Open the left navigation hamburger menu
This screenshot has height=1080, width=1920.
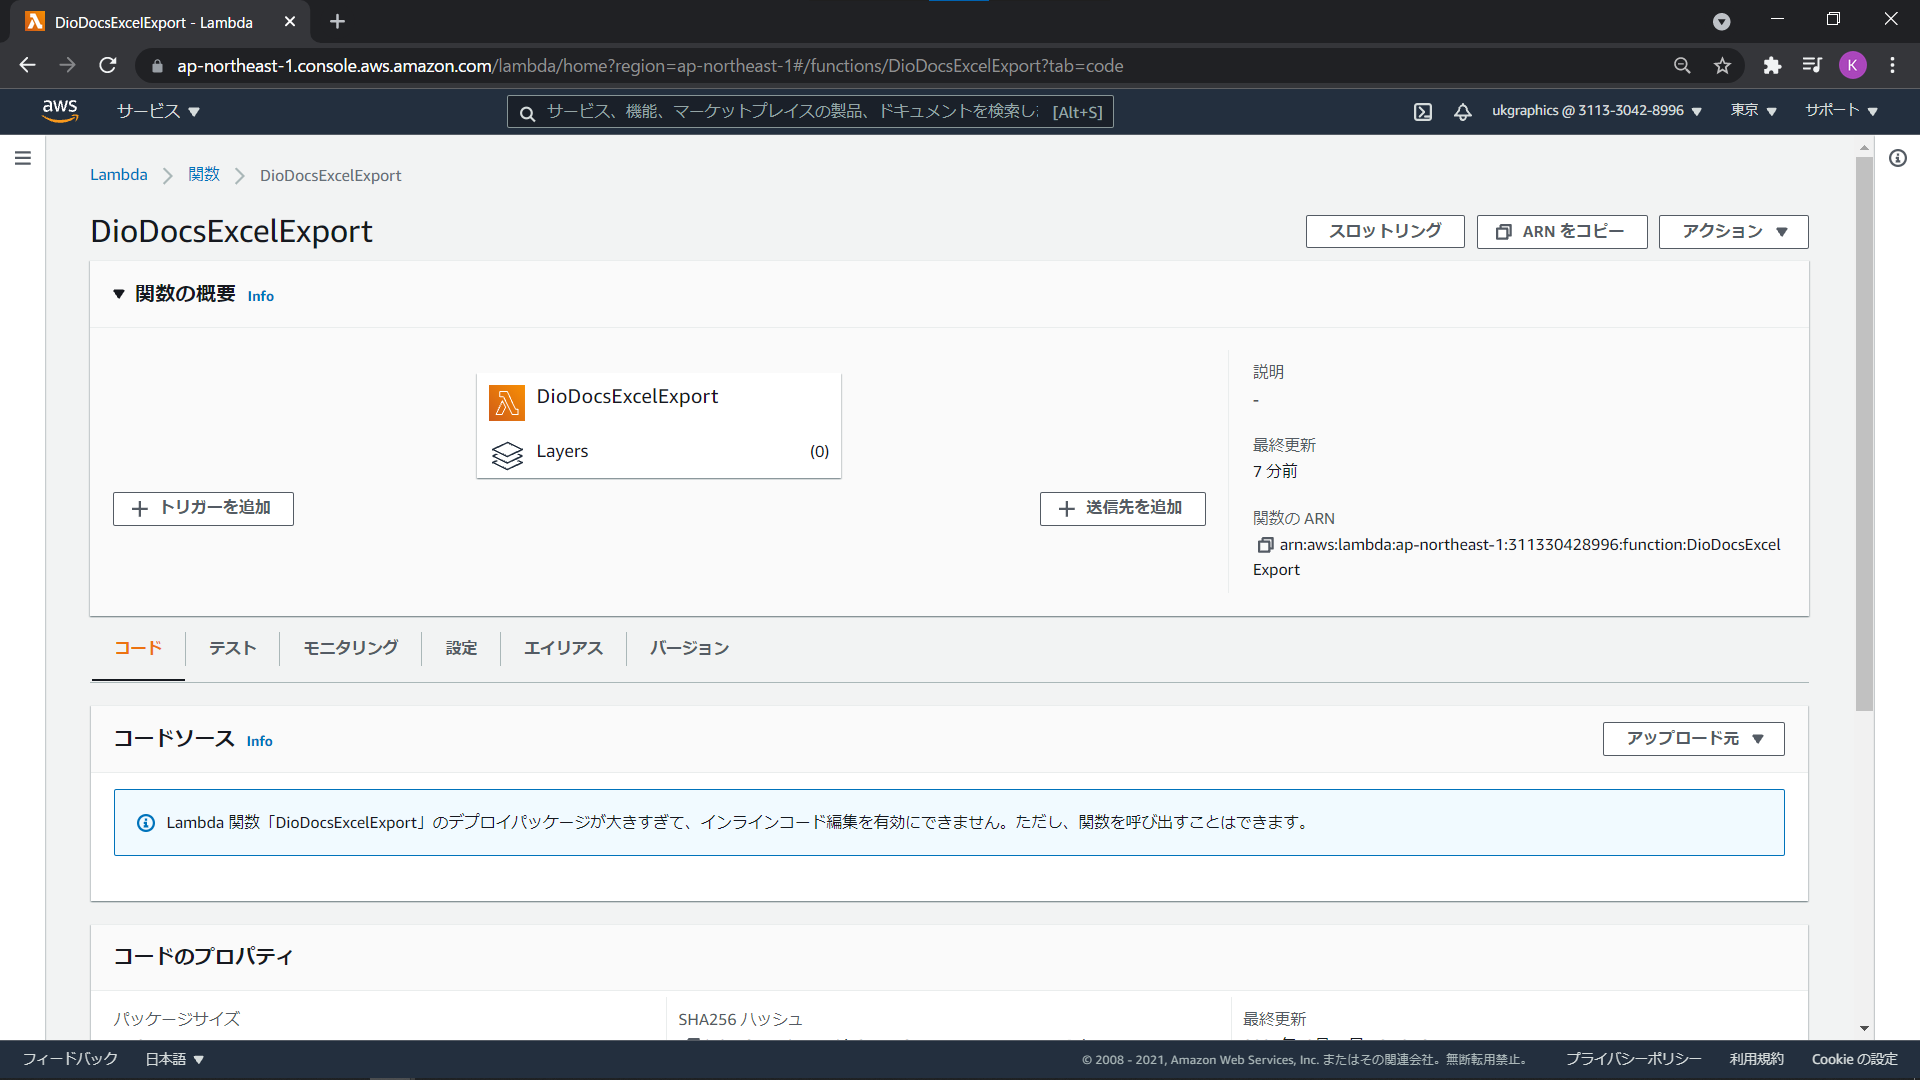(23, 158)
